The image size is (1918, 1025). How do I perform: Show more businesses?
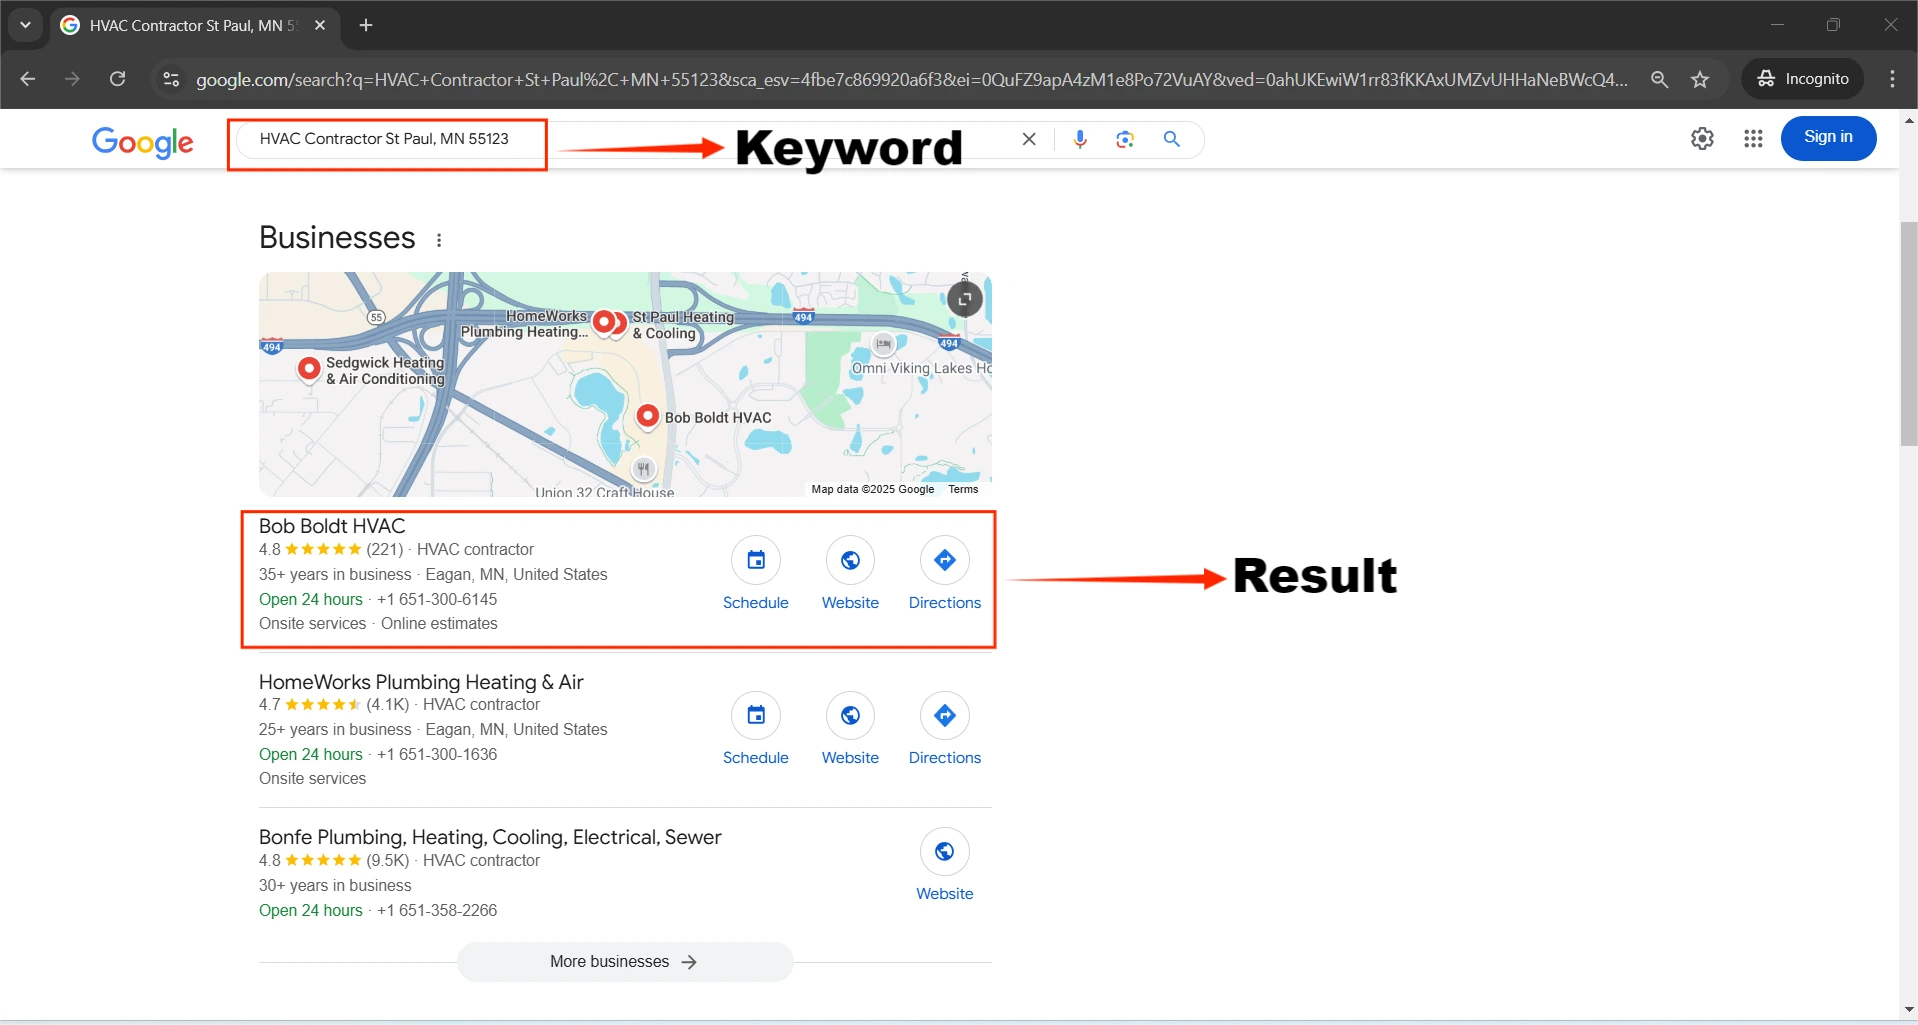(x=625, y=962)
